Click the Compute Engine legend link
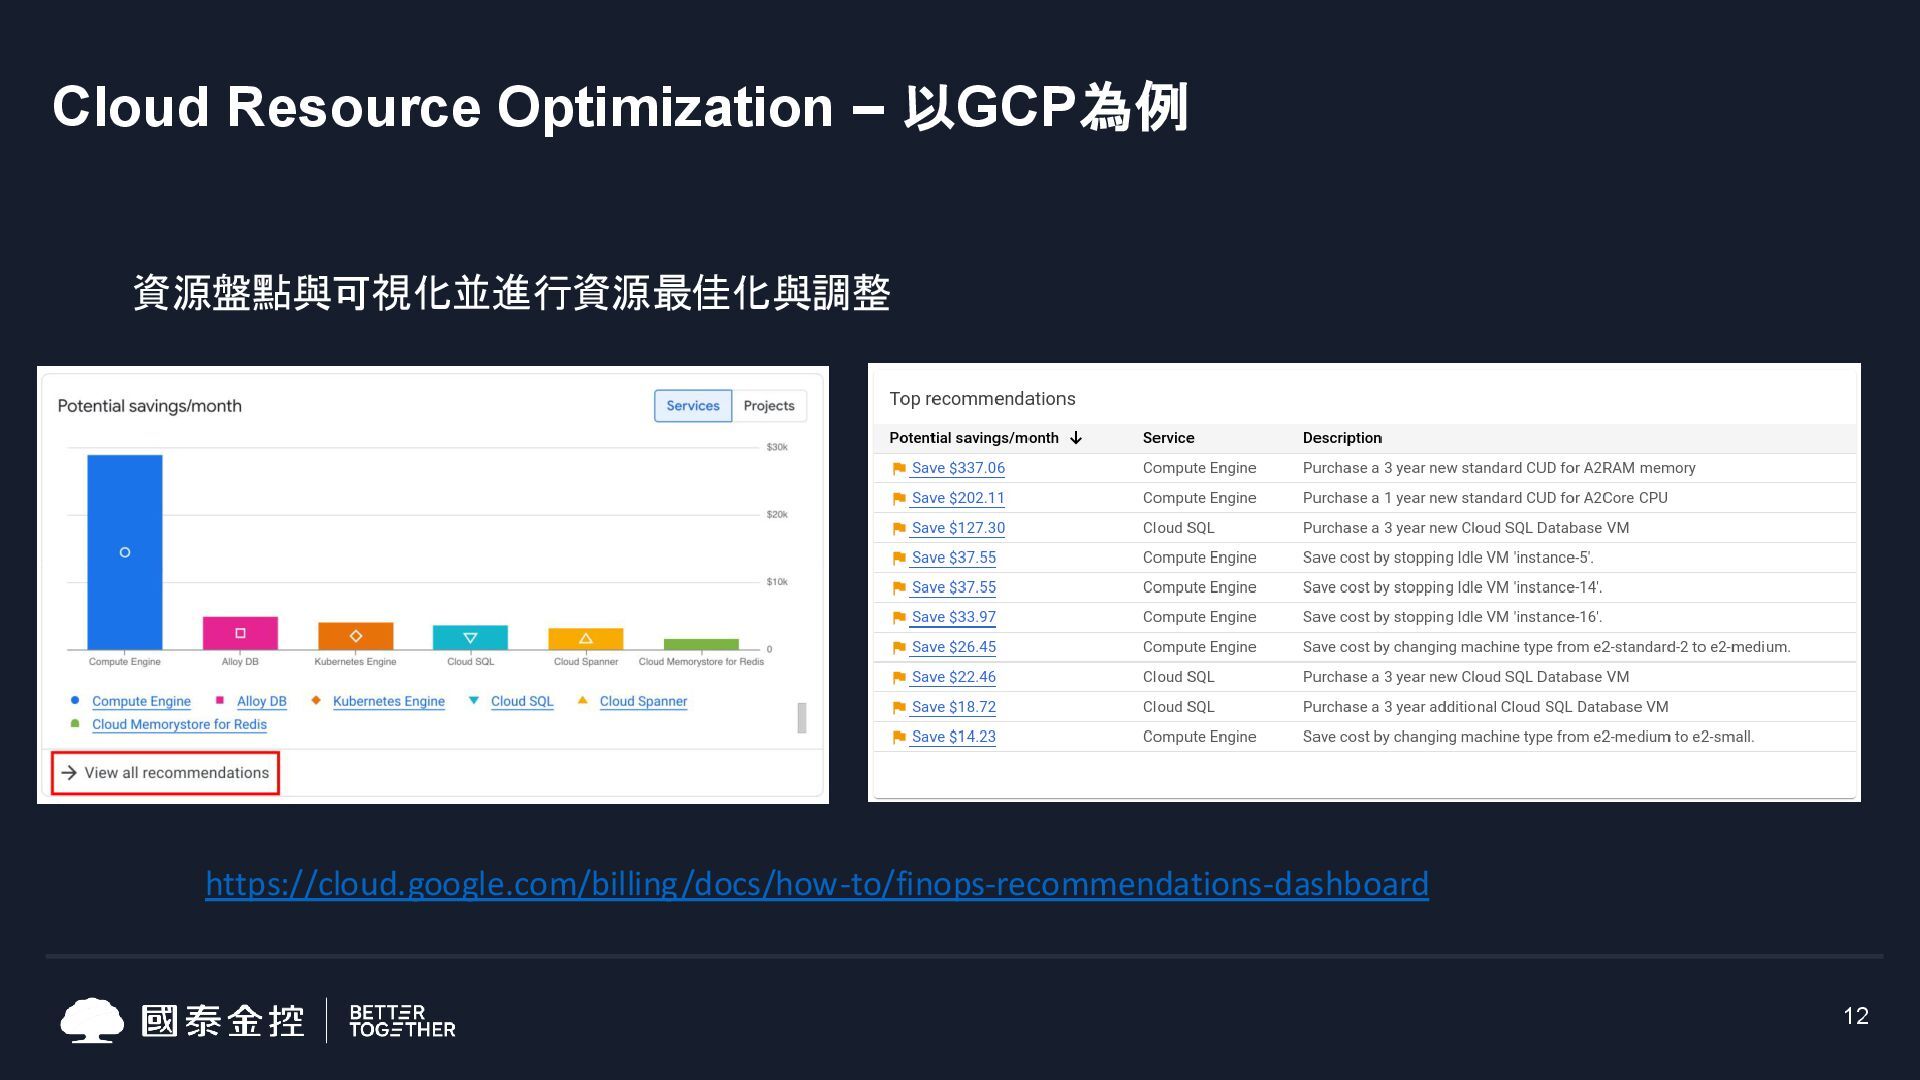The width and height of the screenshot is (1920, 1080). [x=141, y=701]
